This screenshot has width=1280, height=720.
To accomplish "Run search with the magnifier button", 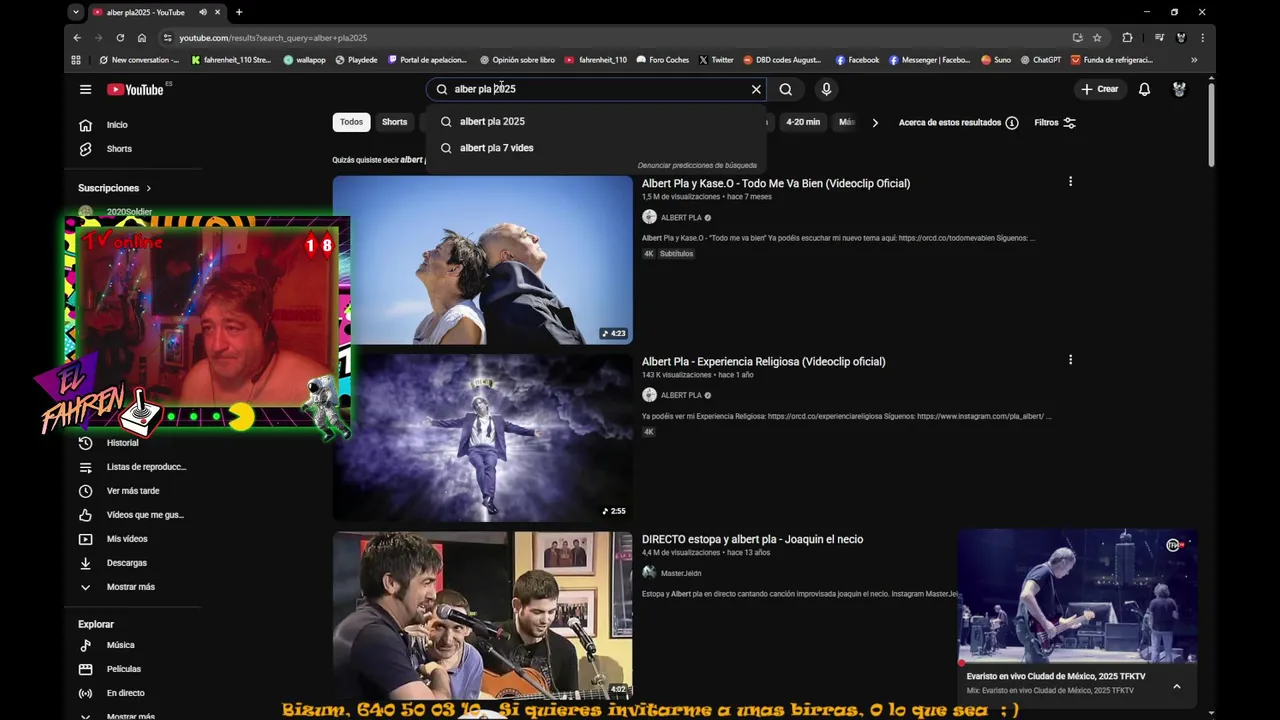I will coord(786,89).
